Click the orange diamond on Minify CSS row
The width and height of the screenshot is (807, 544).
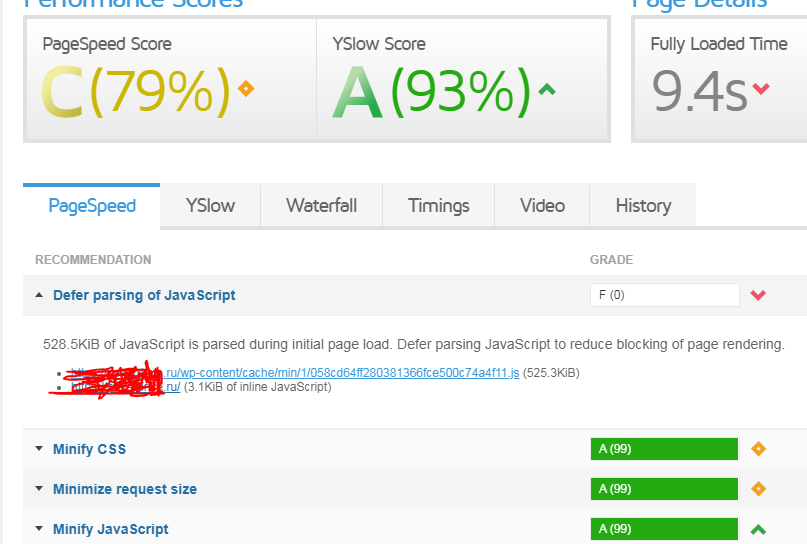758,449
